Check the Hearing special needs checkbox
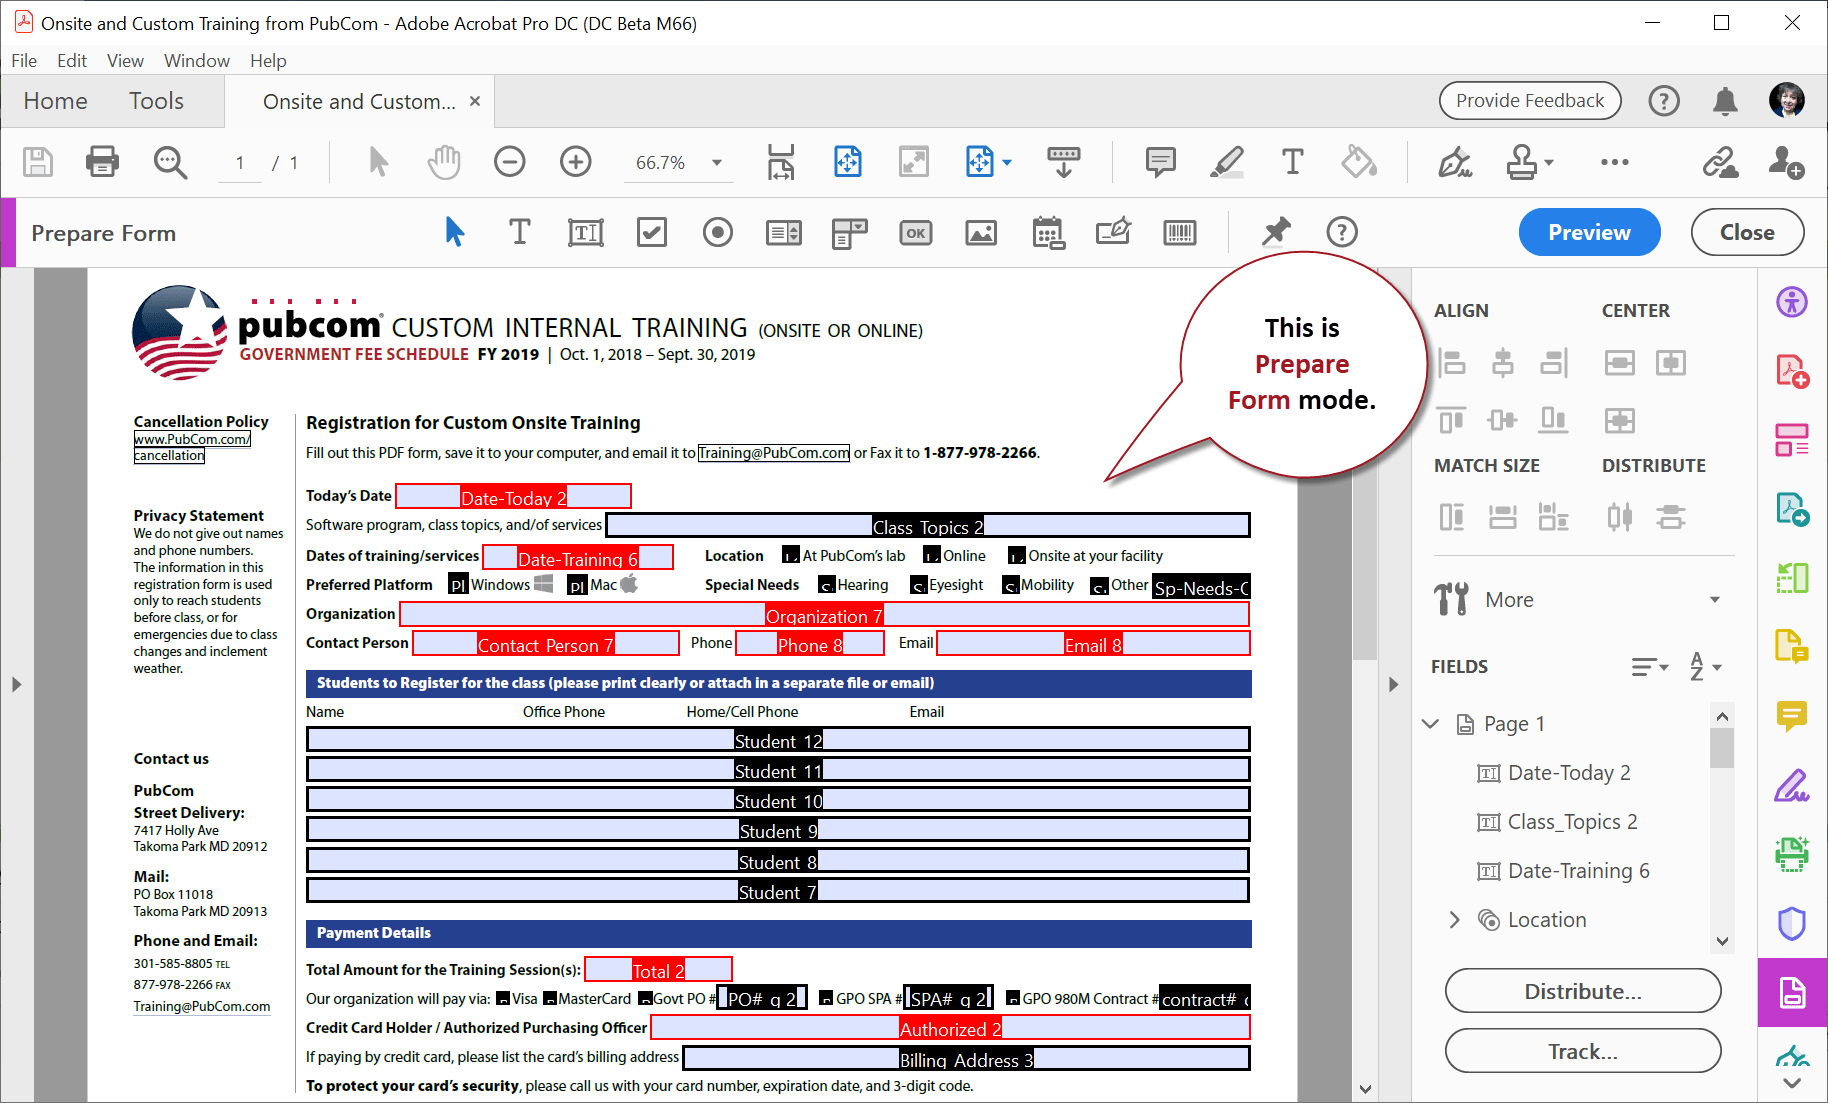 [826, 585]
